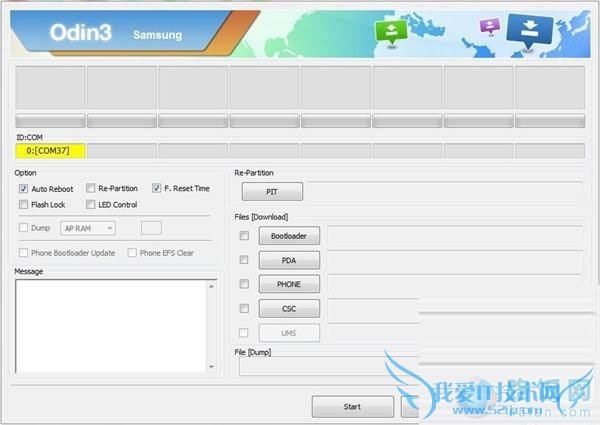Check the box beside PDA button
This screenshot has width=600, height=425.
tap(244, 260)
